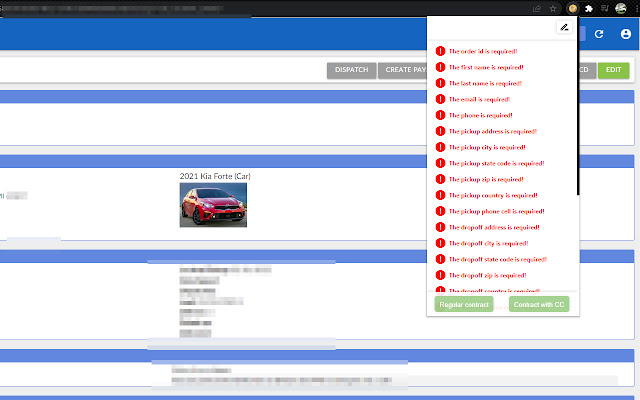Select 'The dropoff zip is required!' text
The image size is (640, 400).
488,275
